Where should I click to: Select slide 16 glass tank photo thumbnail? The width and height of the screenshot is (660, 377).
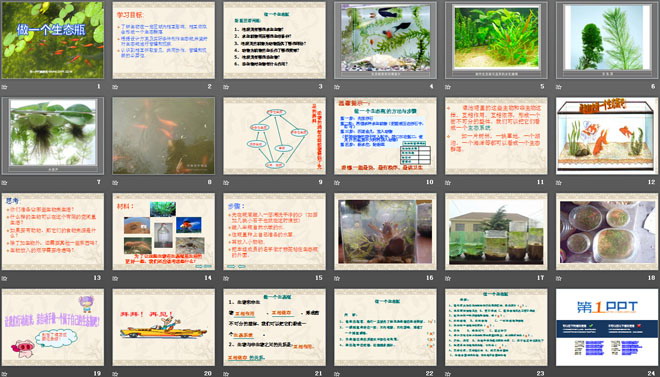point(386,231)
